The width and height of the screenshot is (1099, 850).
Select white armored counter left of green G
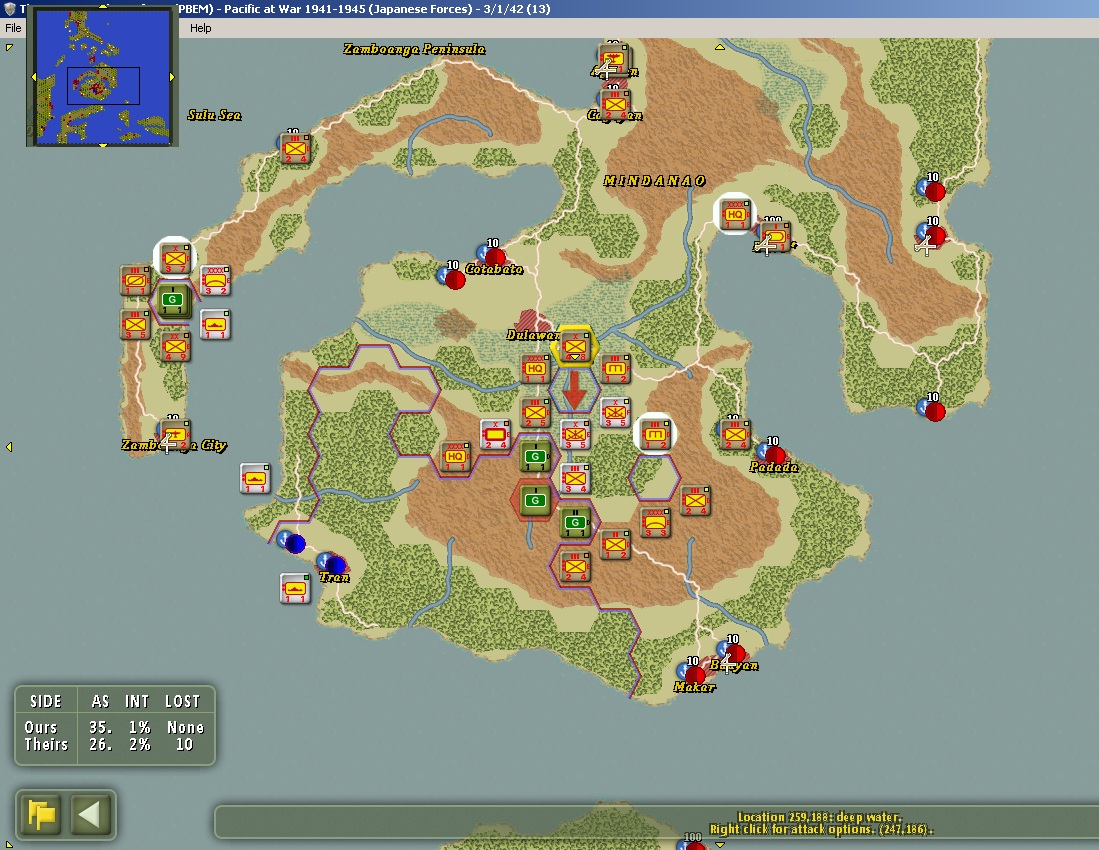point(495,434)
